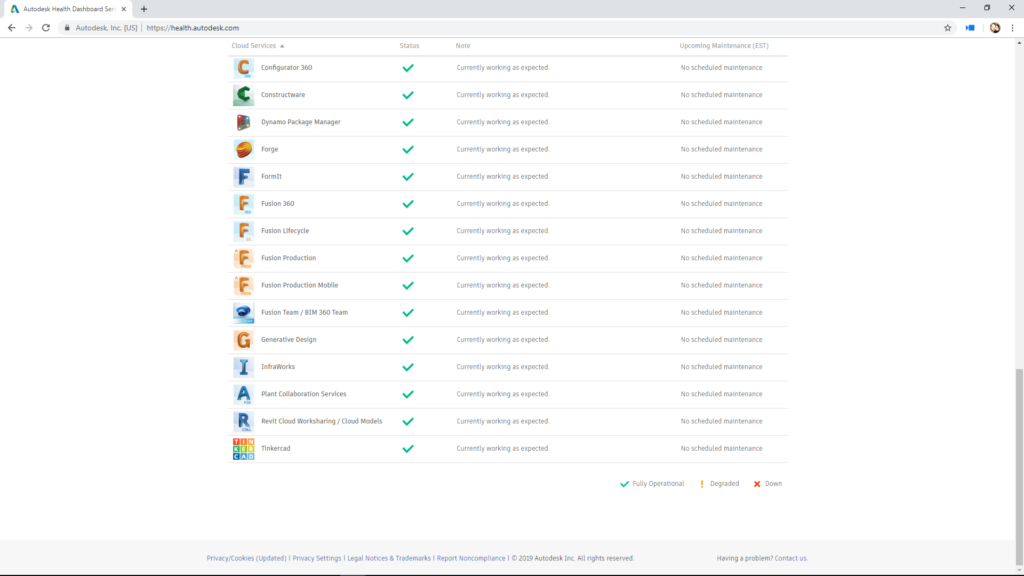Bookmark this page with the star icon
This screenshot has width=1024, height=576.
click(947, 28)
